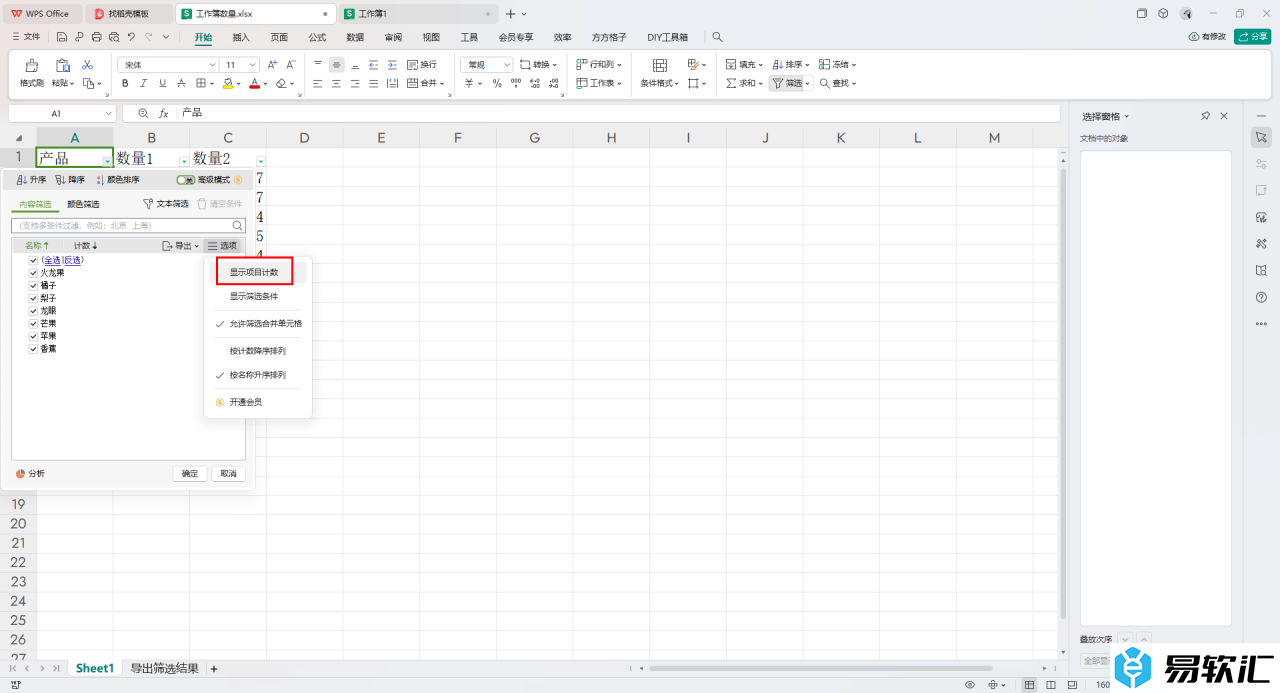1280x693 pixels.
Task: Click the Wrap Text (换行) button
Action: [420, 64]
